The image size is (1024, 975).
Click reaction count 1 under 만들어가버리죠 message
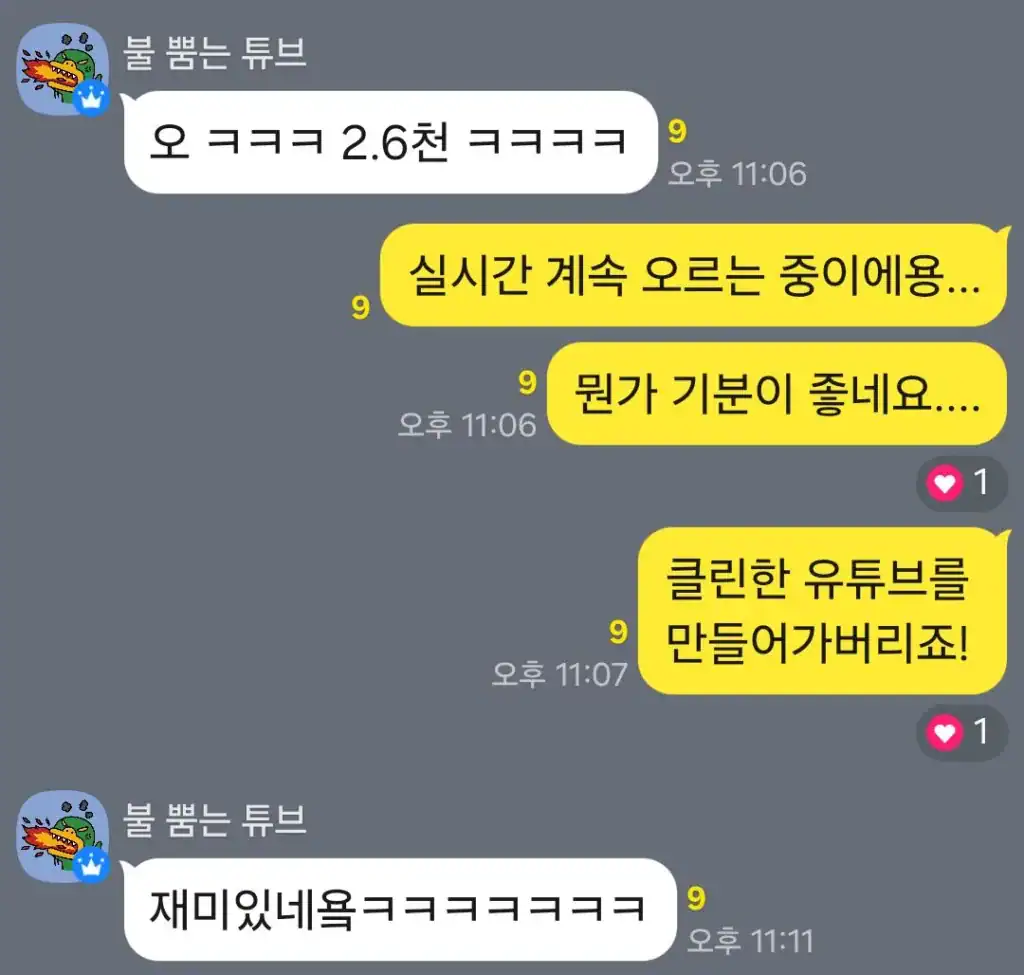click(980, 731)
